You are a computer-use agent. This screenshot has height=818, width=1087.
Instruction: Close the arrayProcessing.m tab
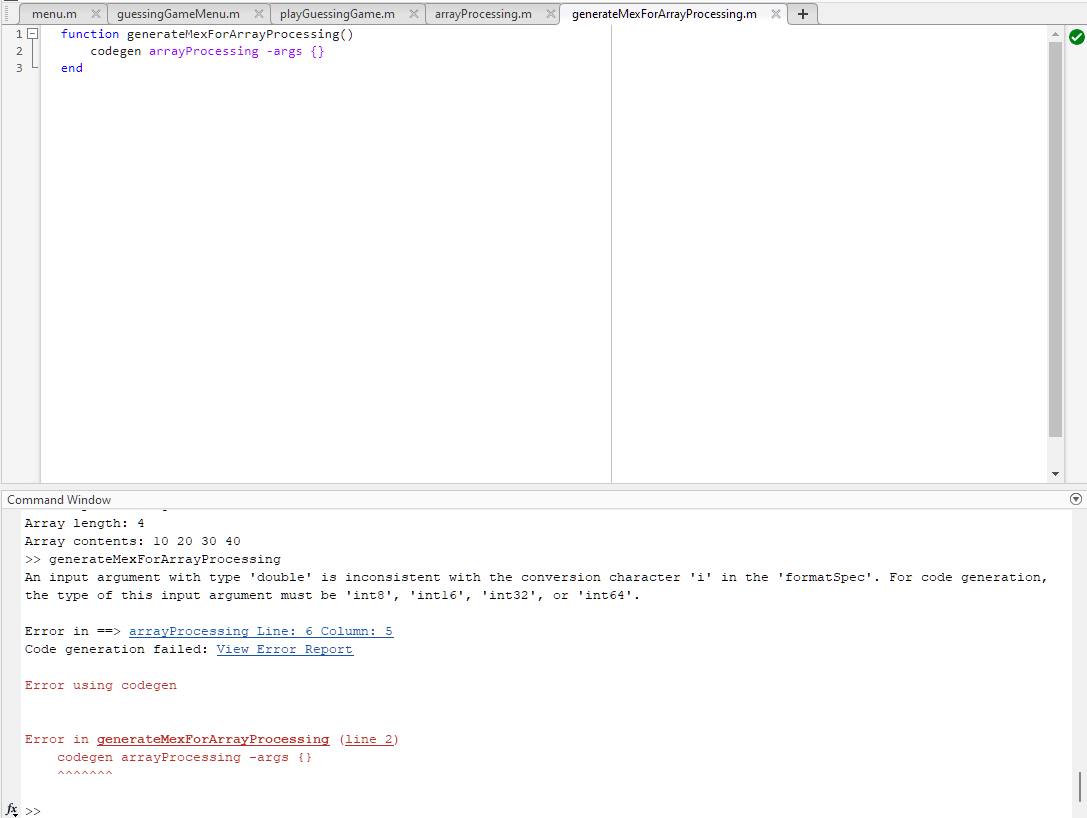click(550, 14)
